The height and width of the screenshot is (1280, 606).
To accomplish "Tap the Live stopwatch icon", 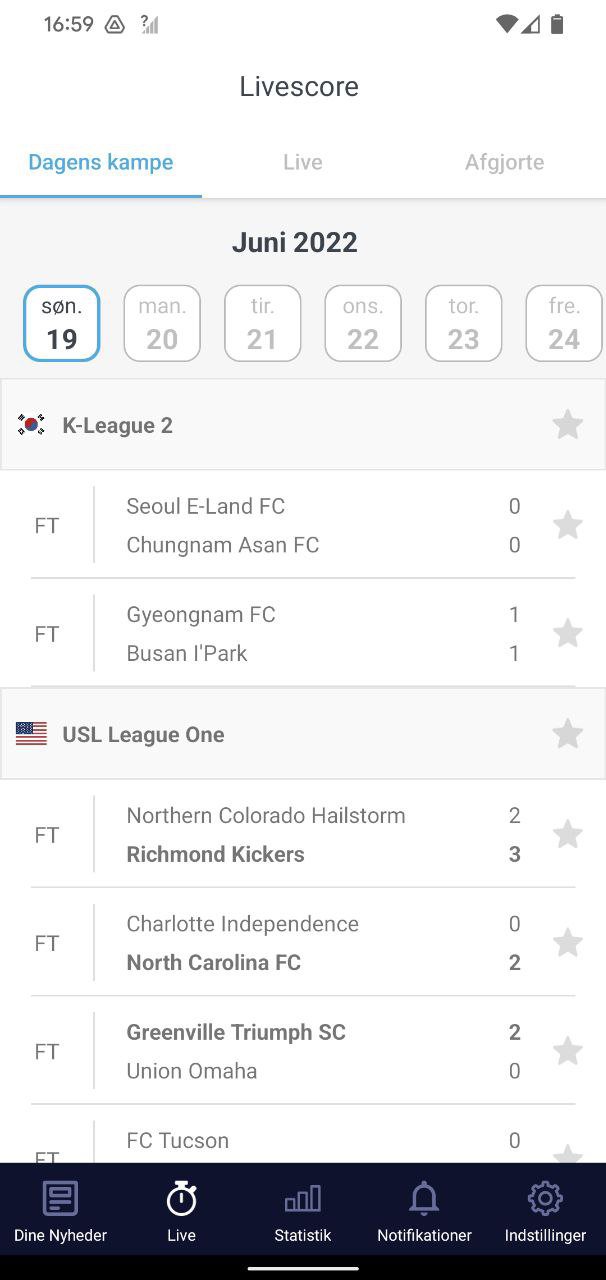I will pos(181,1198).
